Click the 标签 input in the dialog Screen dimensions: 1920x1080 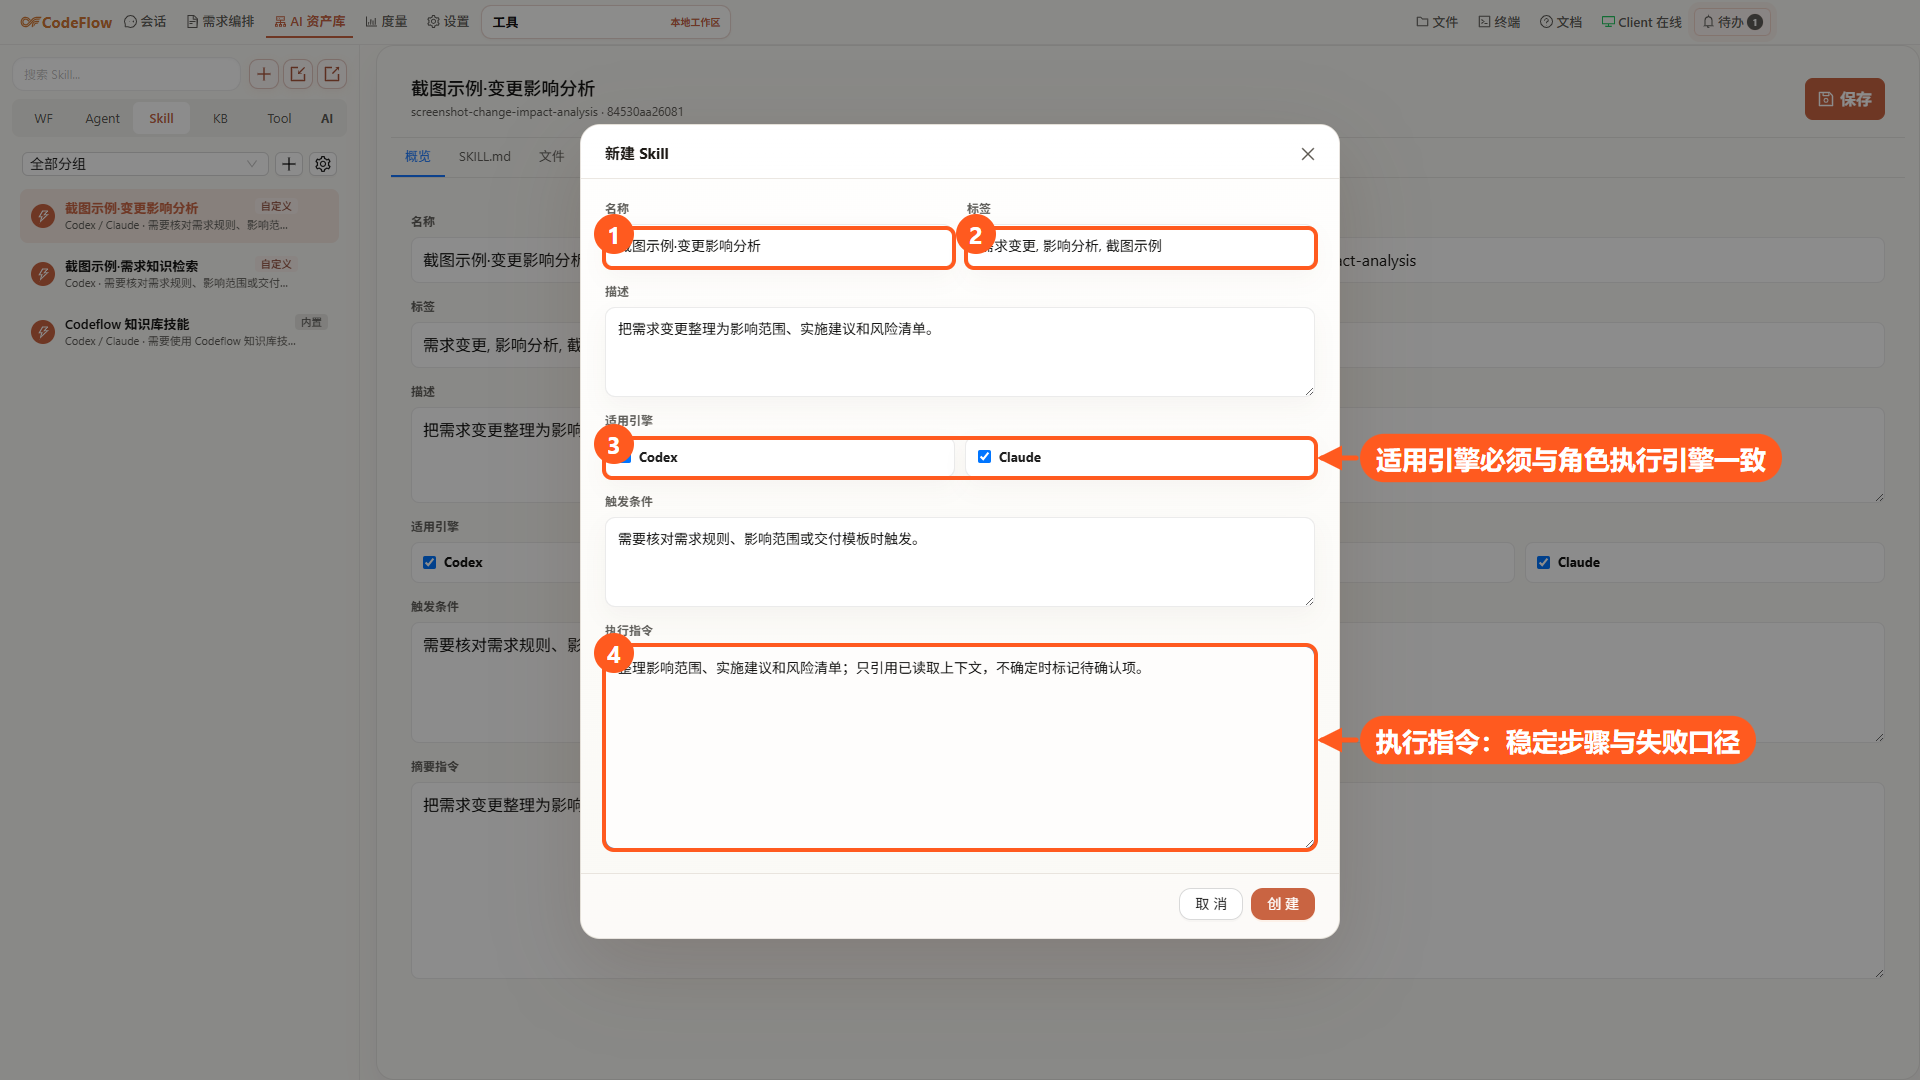point(1140,246)
